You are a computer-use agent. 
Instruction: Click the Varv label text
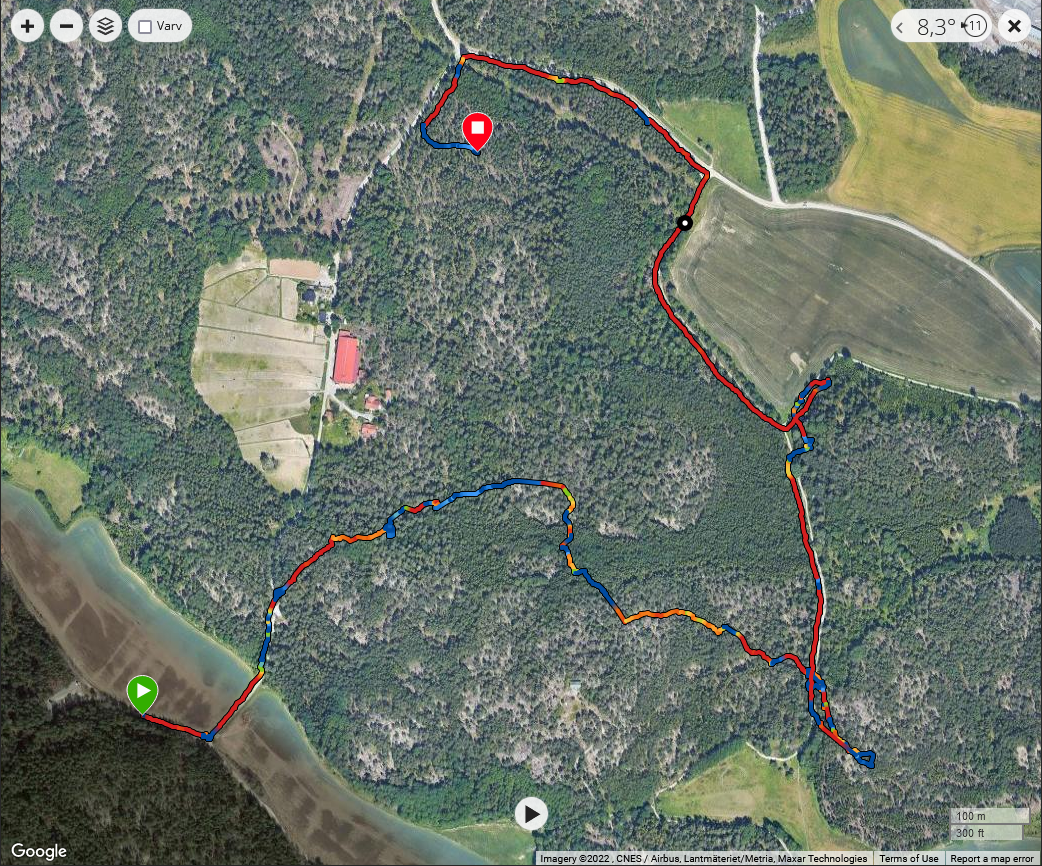click(x=169, y=27)
